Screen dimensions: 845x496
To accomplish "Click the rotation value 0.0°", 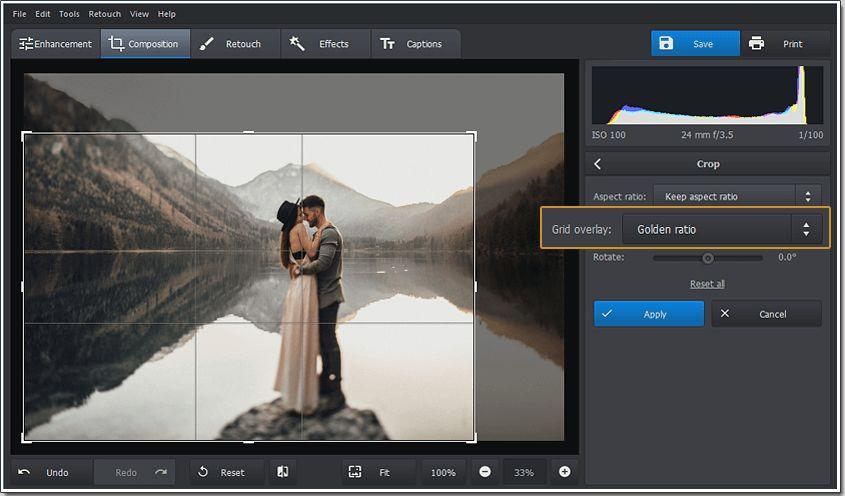I will pyautogui.click(x=787, y=257).
